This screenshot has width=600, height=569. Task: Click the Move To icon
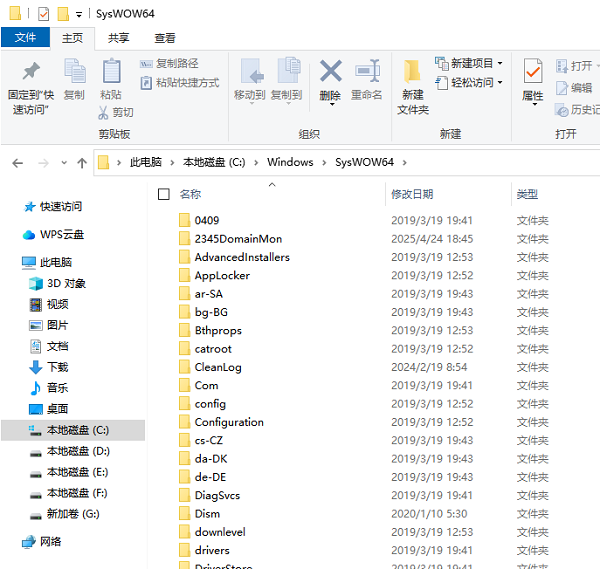coord(252,71)
